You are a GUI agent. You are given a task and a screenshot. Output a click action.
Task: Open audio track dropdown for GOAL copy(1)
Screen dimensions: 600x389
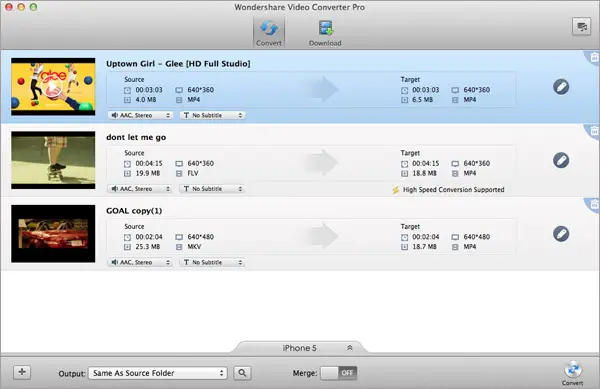click(140, 262)
